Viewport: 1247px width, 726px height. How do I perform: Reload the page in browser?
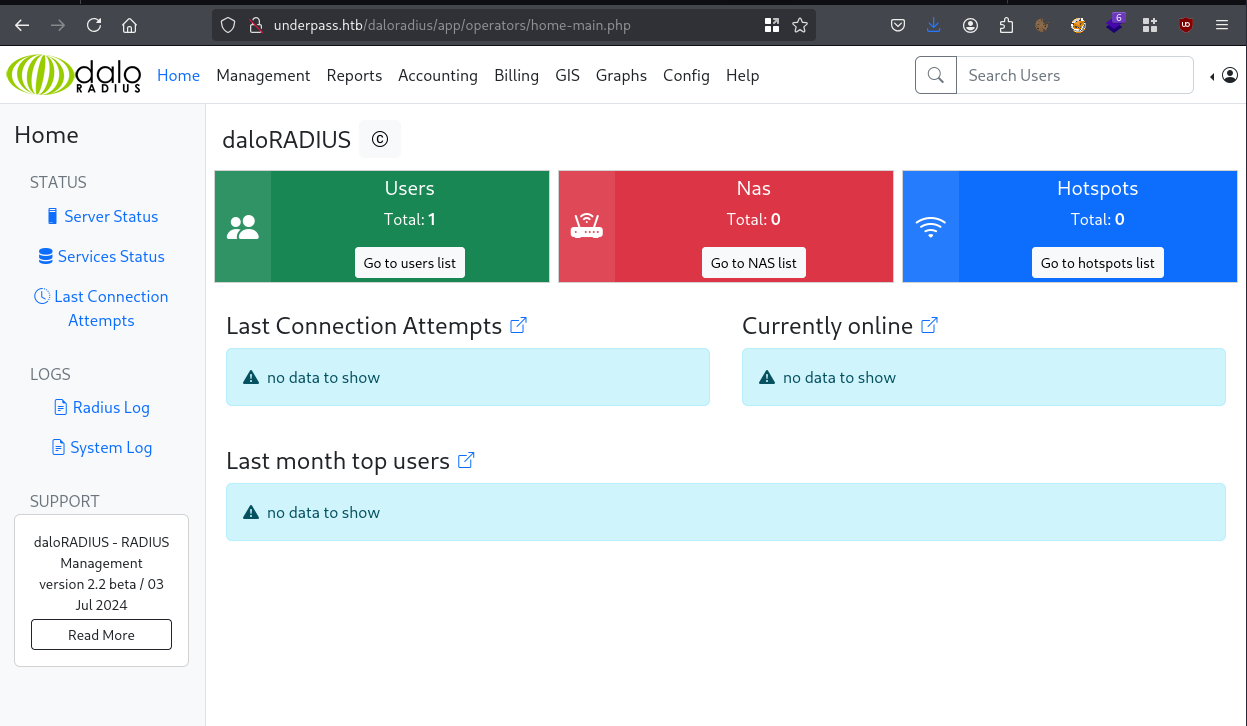[94, 25]
